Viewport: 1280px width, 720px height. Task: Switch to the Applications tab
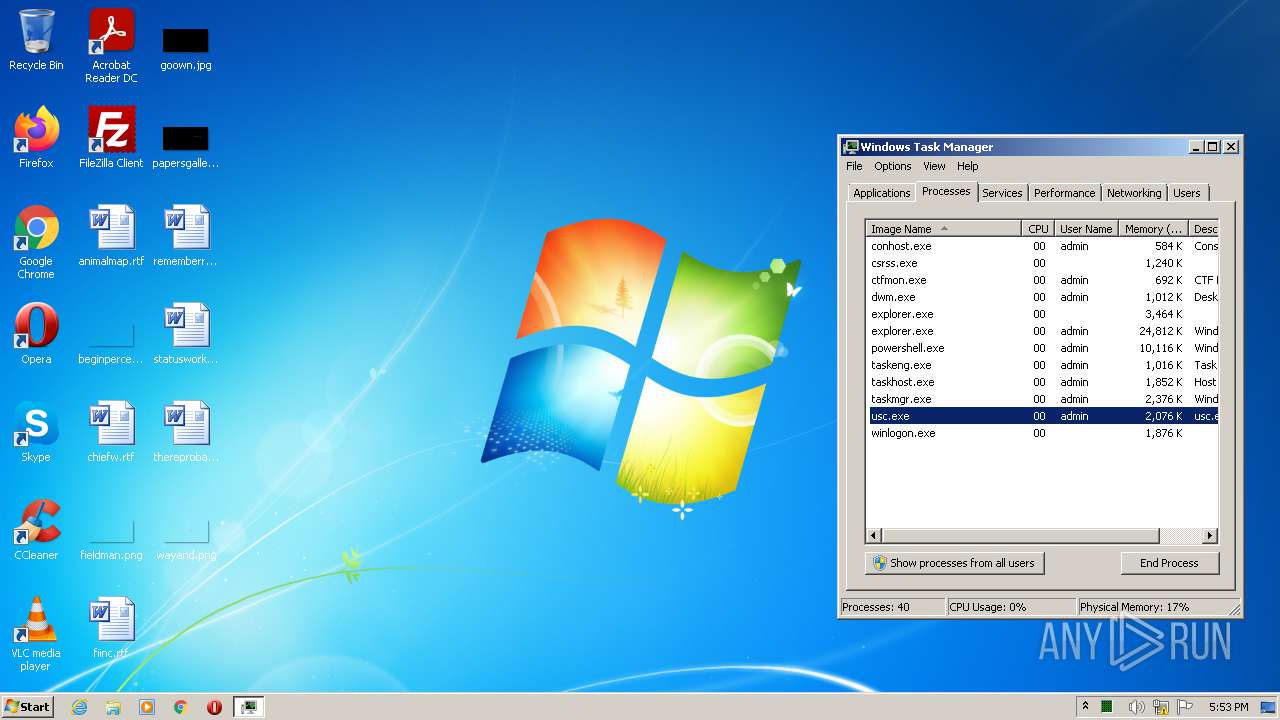881,193
